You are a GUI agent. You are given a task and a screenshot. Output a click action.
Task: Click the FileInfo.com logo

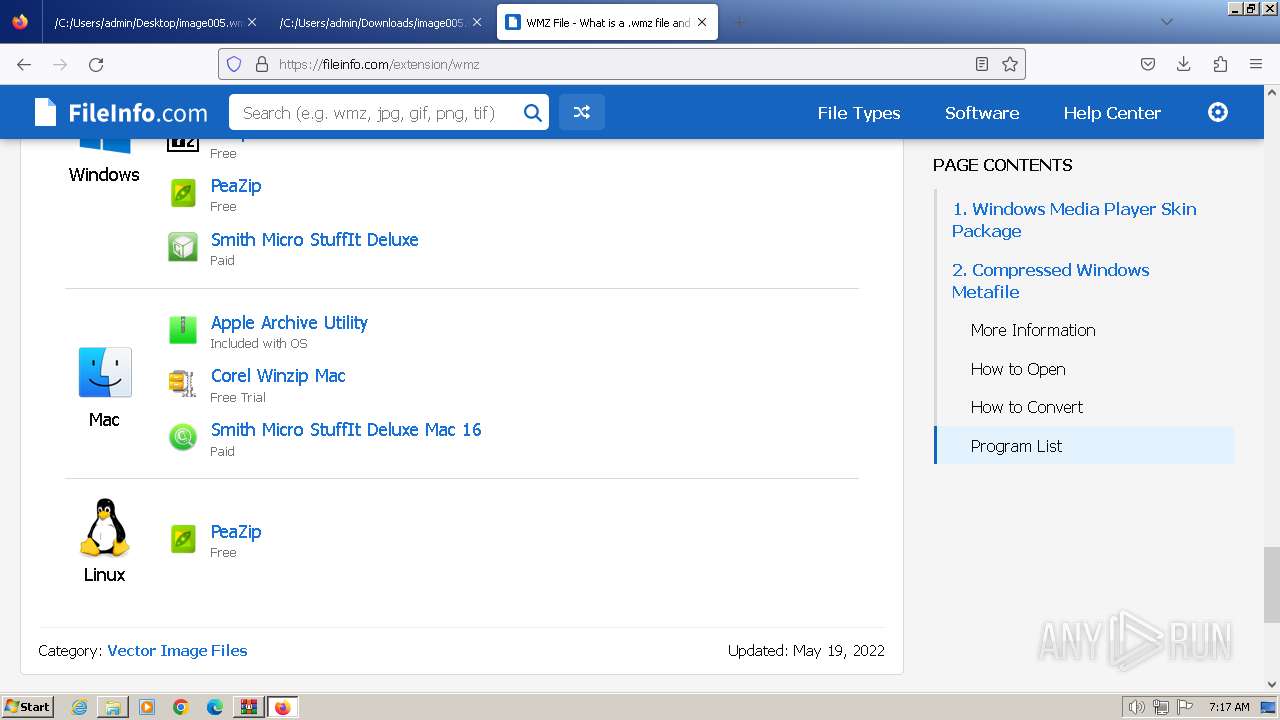[x=120, y=113]
